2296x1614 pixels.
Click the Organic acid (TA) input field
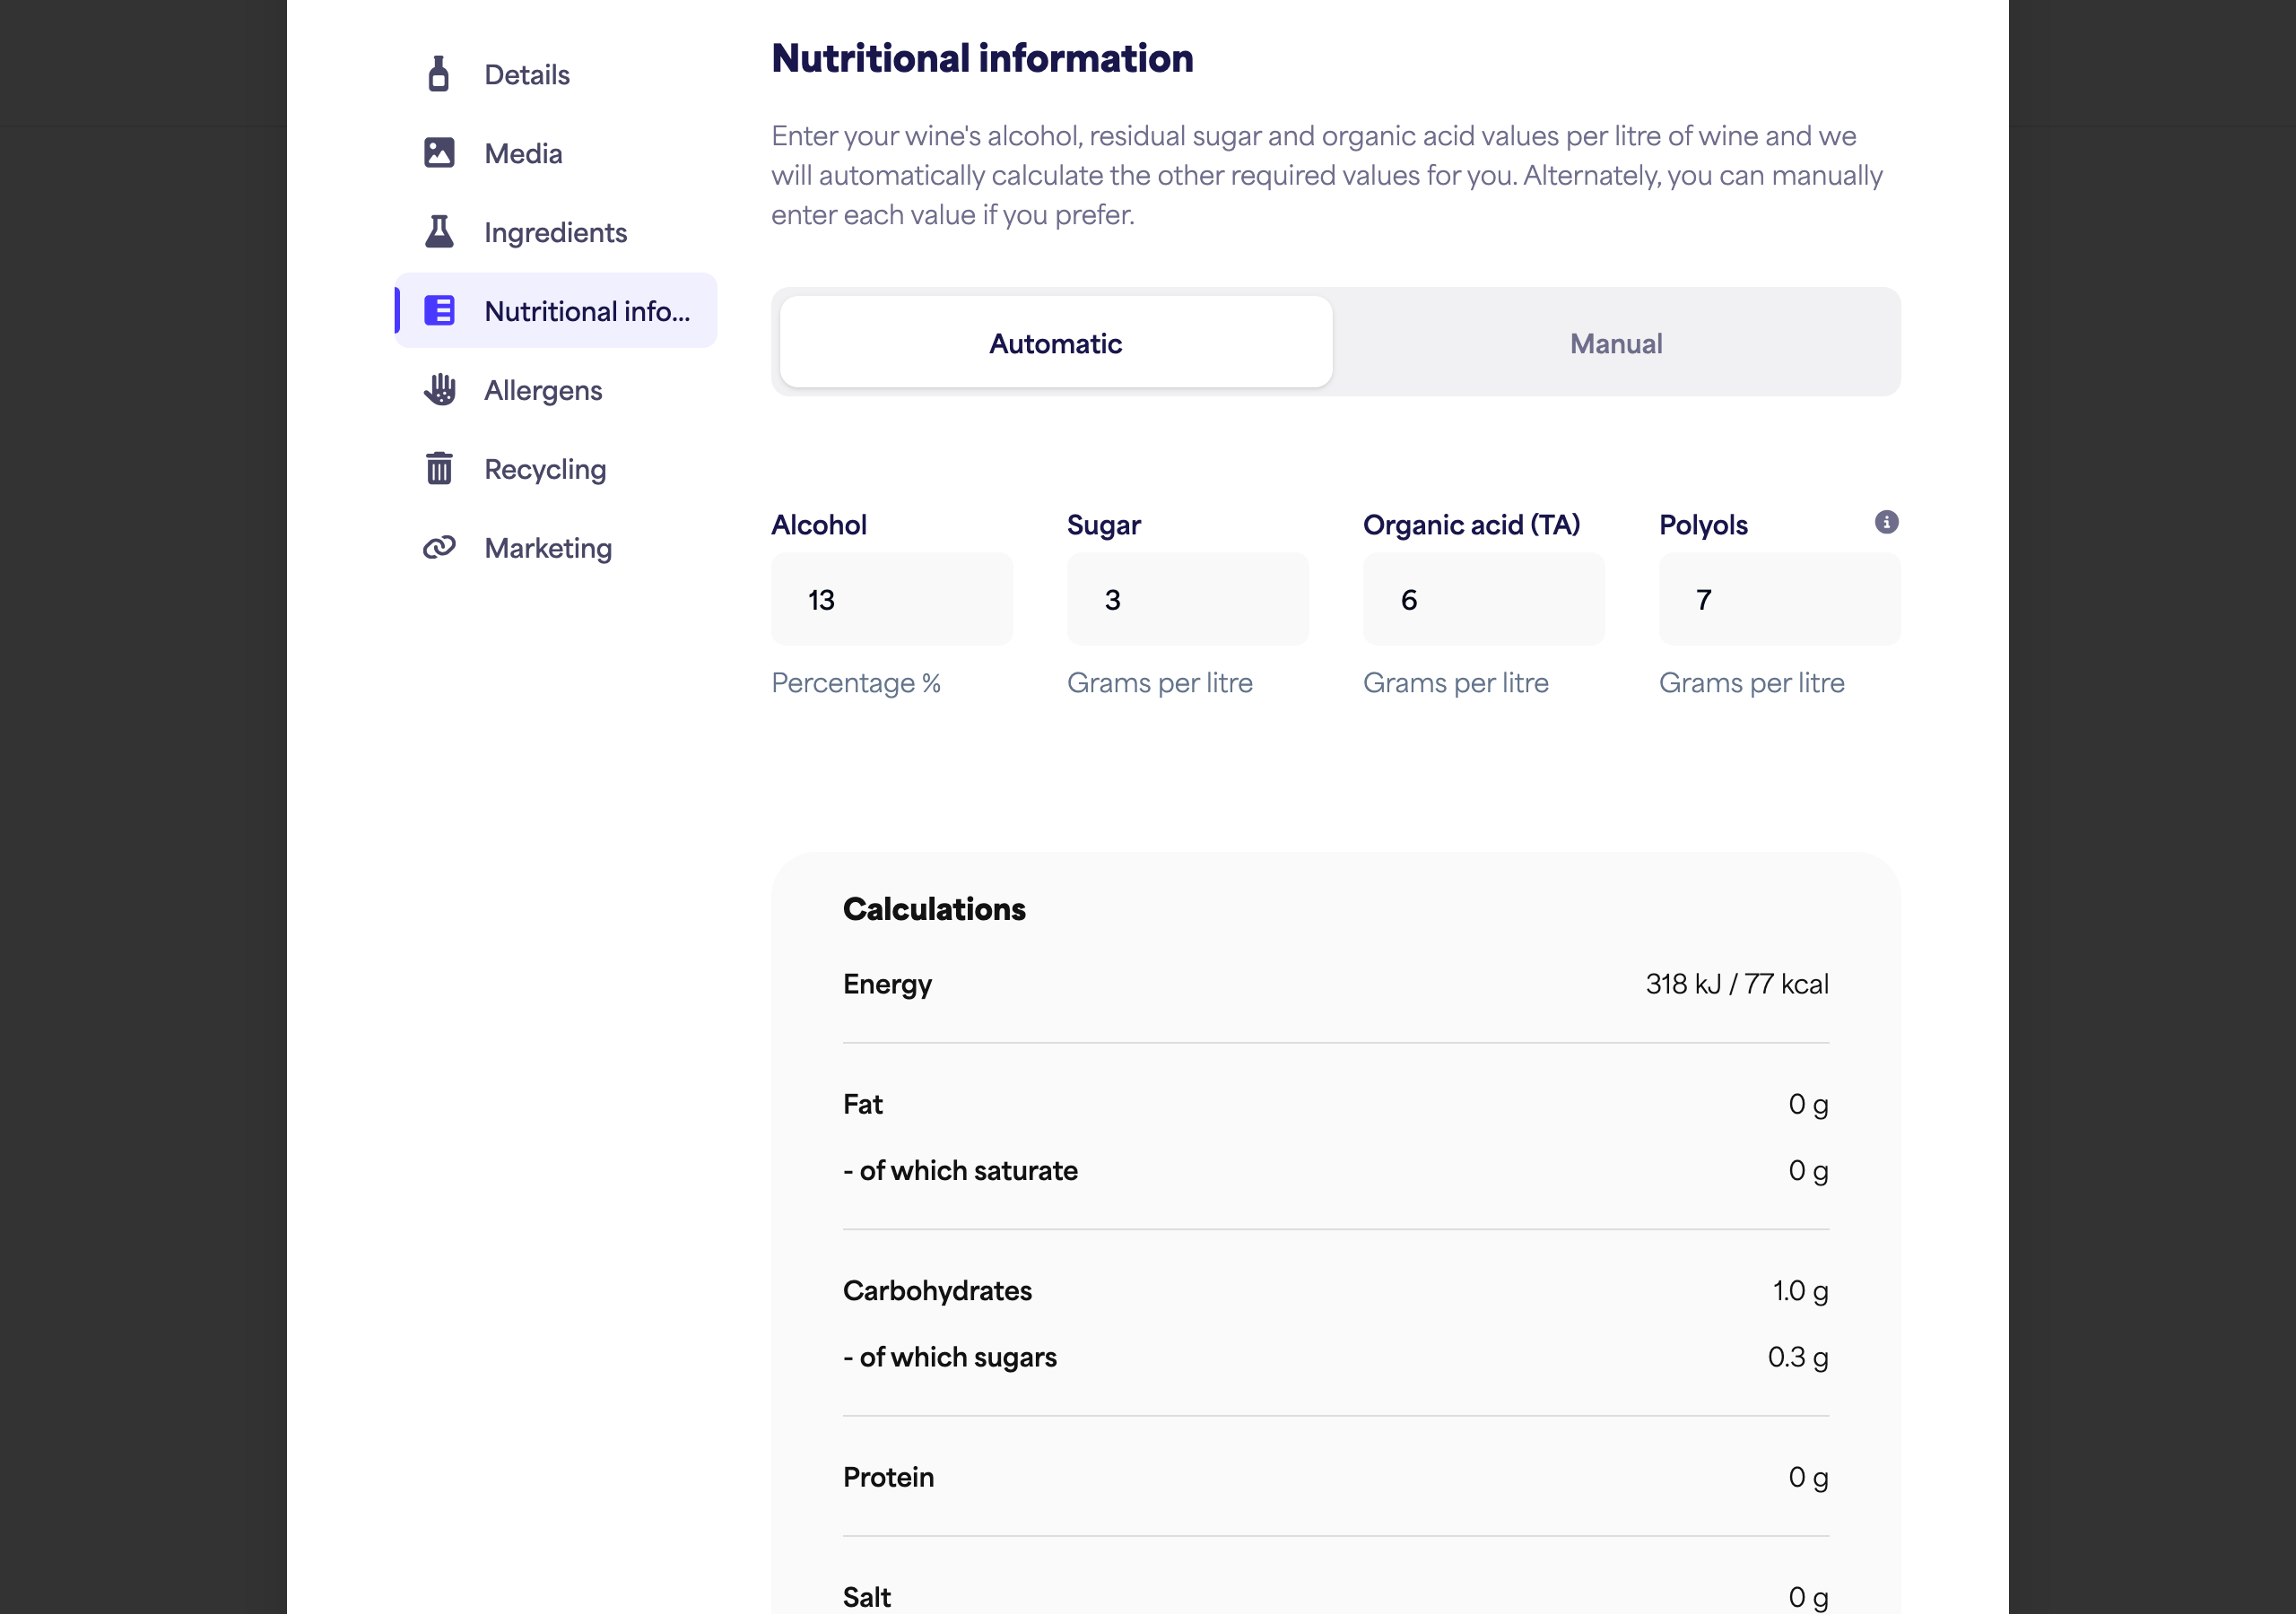(x=1484, y=599)
